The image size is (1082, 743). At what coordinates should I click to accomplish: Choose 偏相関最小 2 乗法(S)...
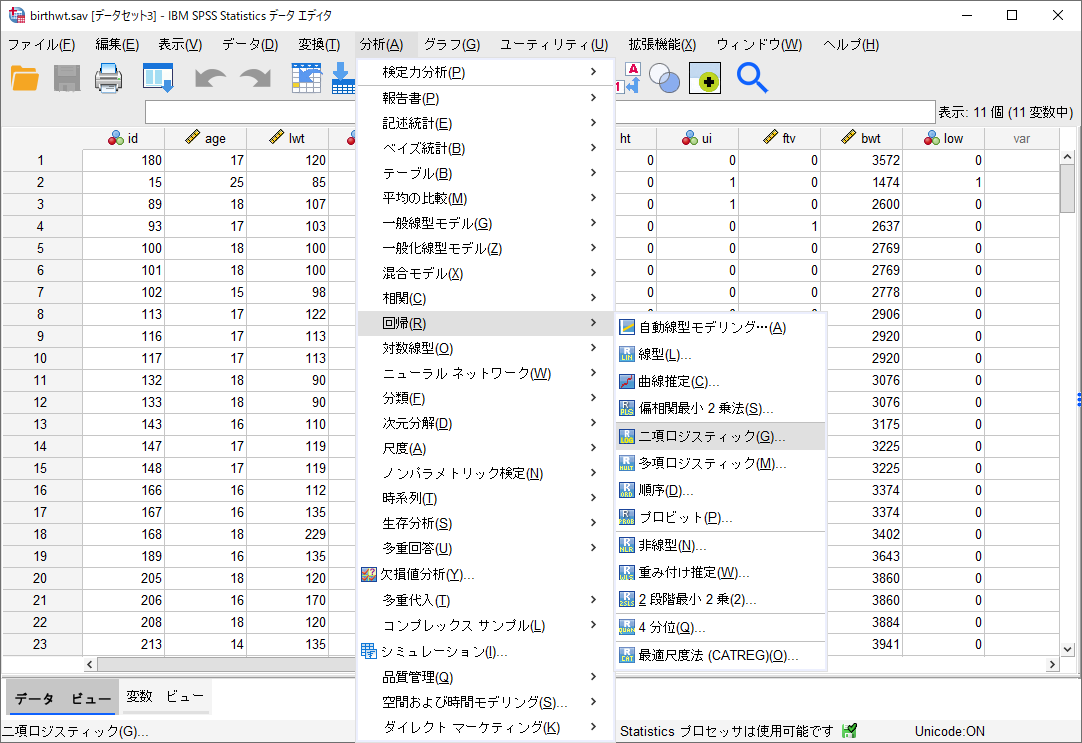[720, 408]
